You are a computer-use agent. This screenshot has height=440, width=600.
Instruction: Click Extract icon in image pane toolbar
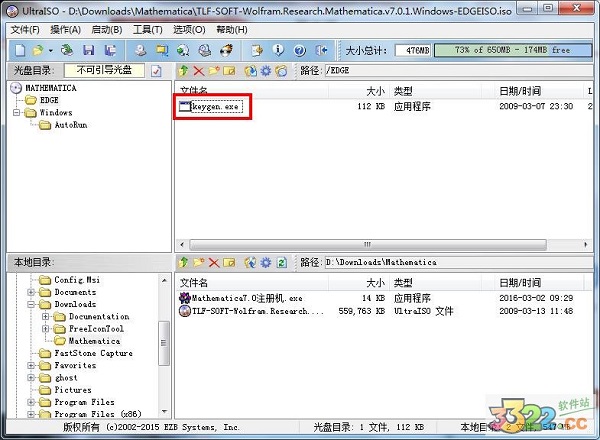[251, 70]
